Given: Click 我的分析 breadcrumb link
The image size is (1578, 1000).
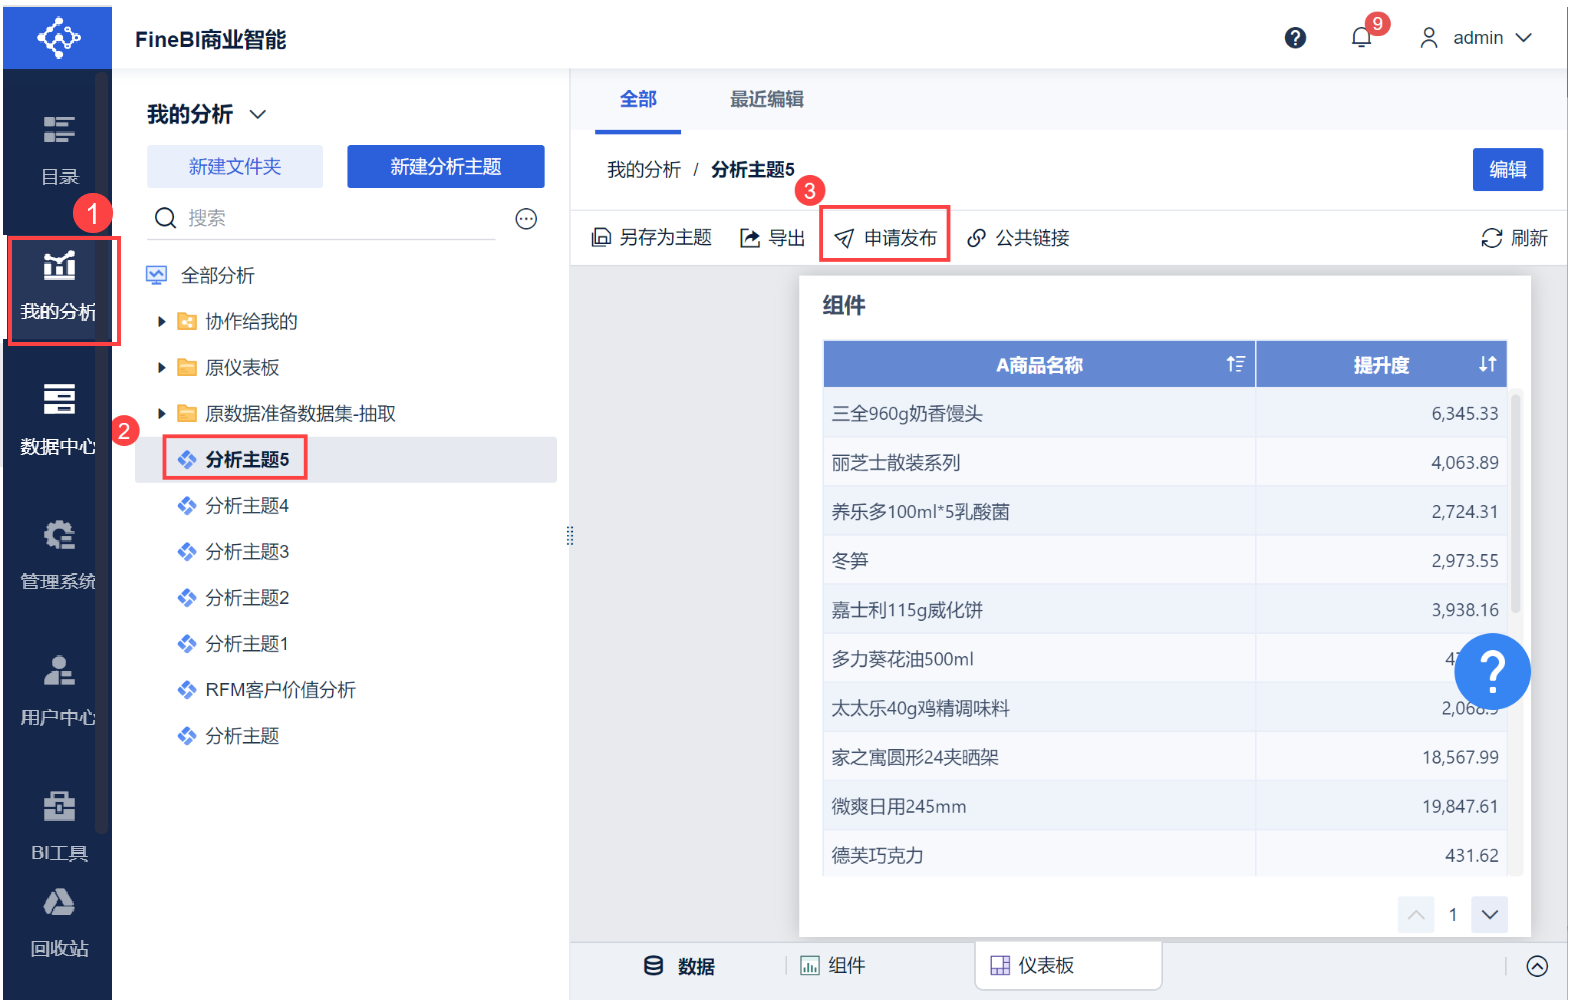Looking at the screenshot, I should (644, 170).
